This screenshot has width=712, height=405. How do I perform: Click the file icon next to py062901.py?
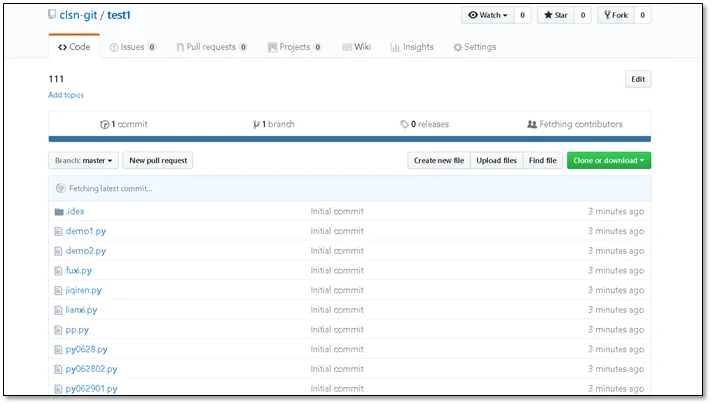[x=58, y=389]
